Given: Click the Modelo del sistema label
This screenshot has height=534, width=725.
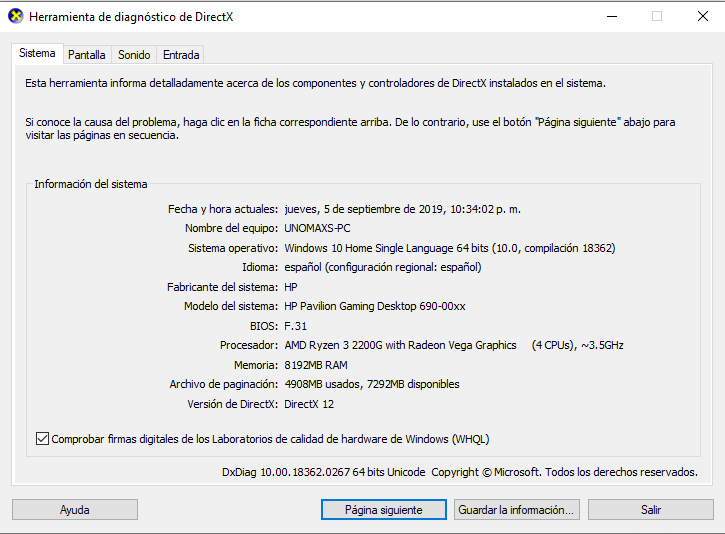Looking at the screenshot, I should tap(231, 306).
